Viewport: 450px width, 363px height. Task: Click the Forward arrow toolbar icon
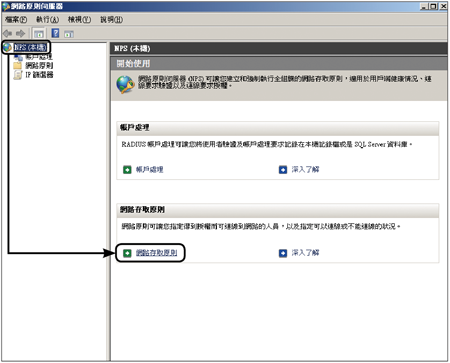21,34
